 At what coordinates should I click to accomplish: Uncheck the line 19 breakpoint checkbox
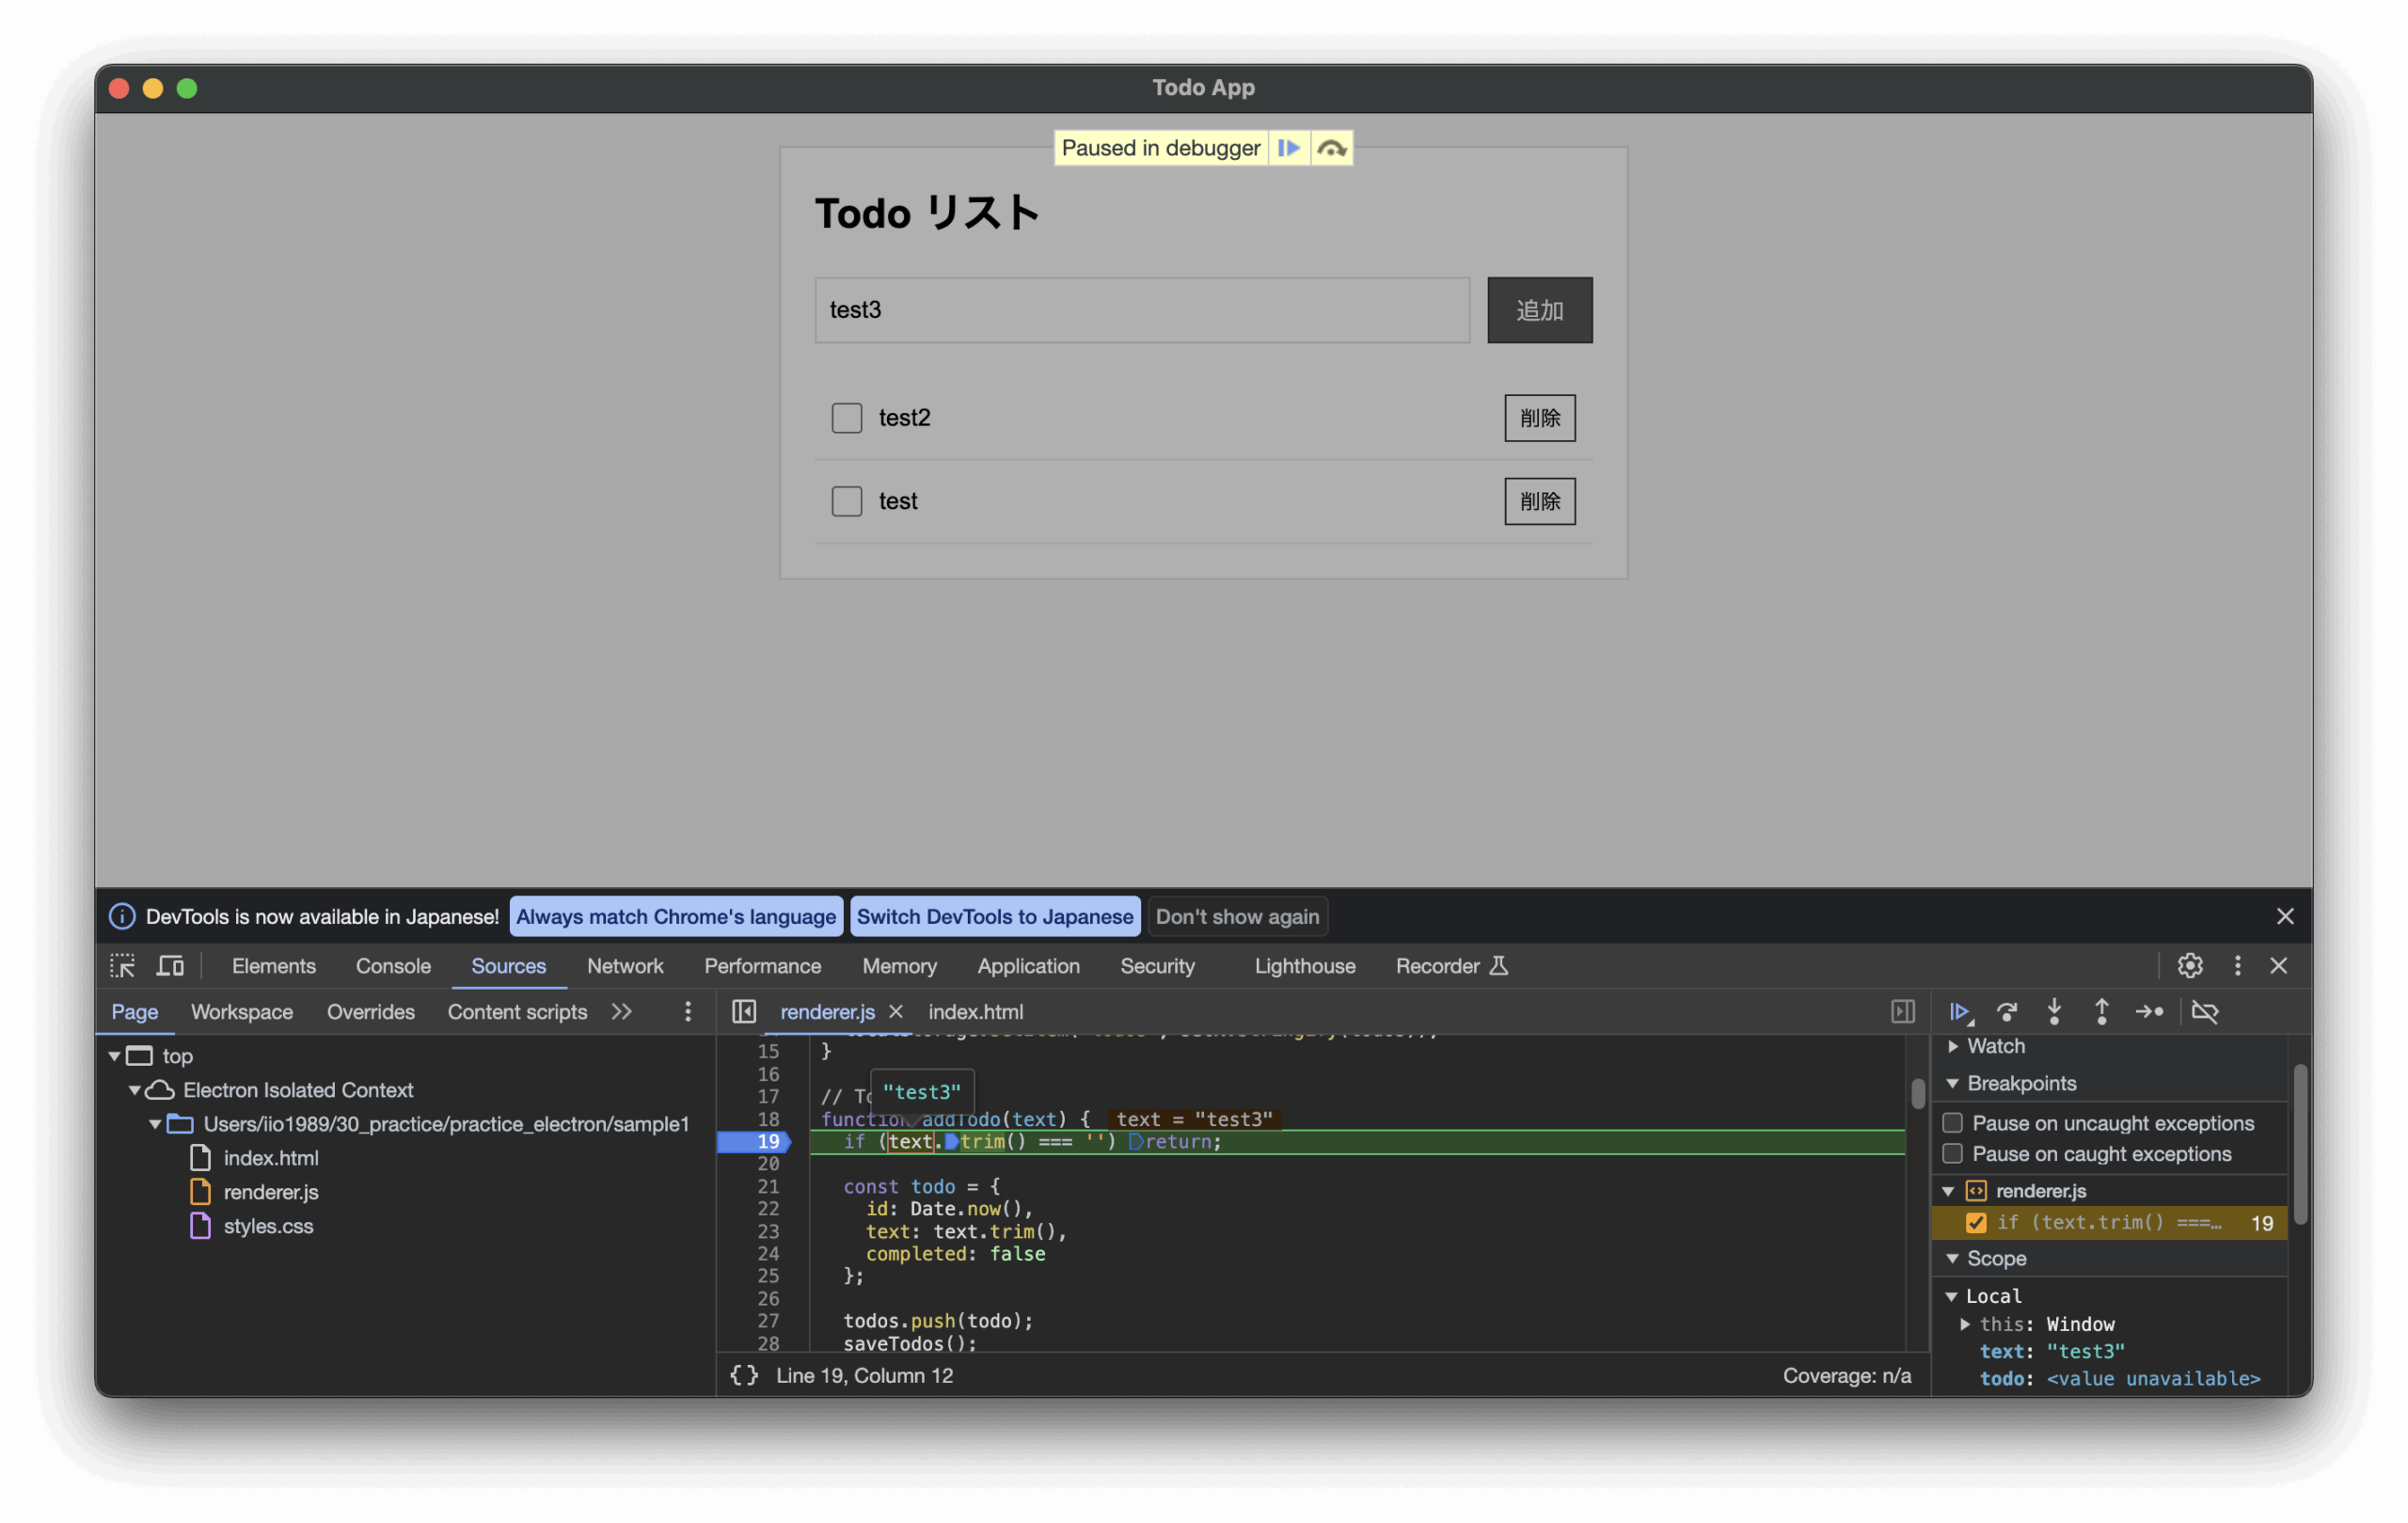tap(1976, 1223)
